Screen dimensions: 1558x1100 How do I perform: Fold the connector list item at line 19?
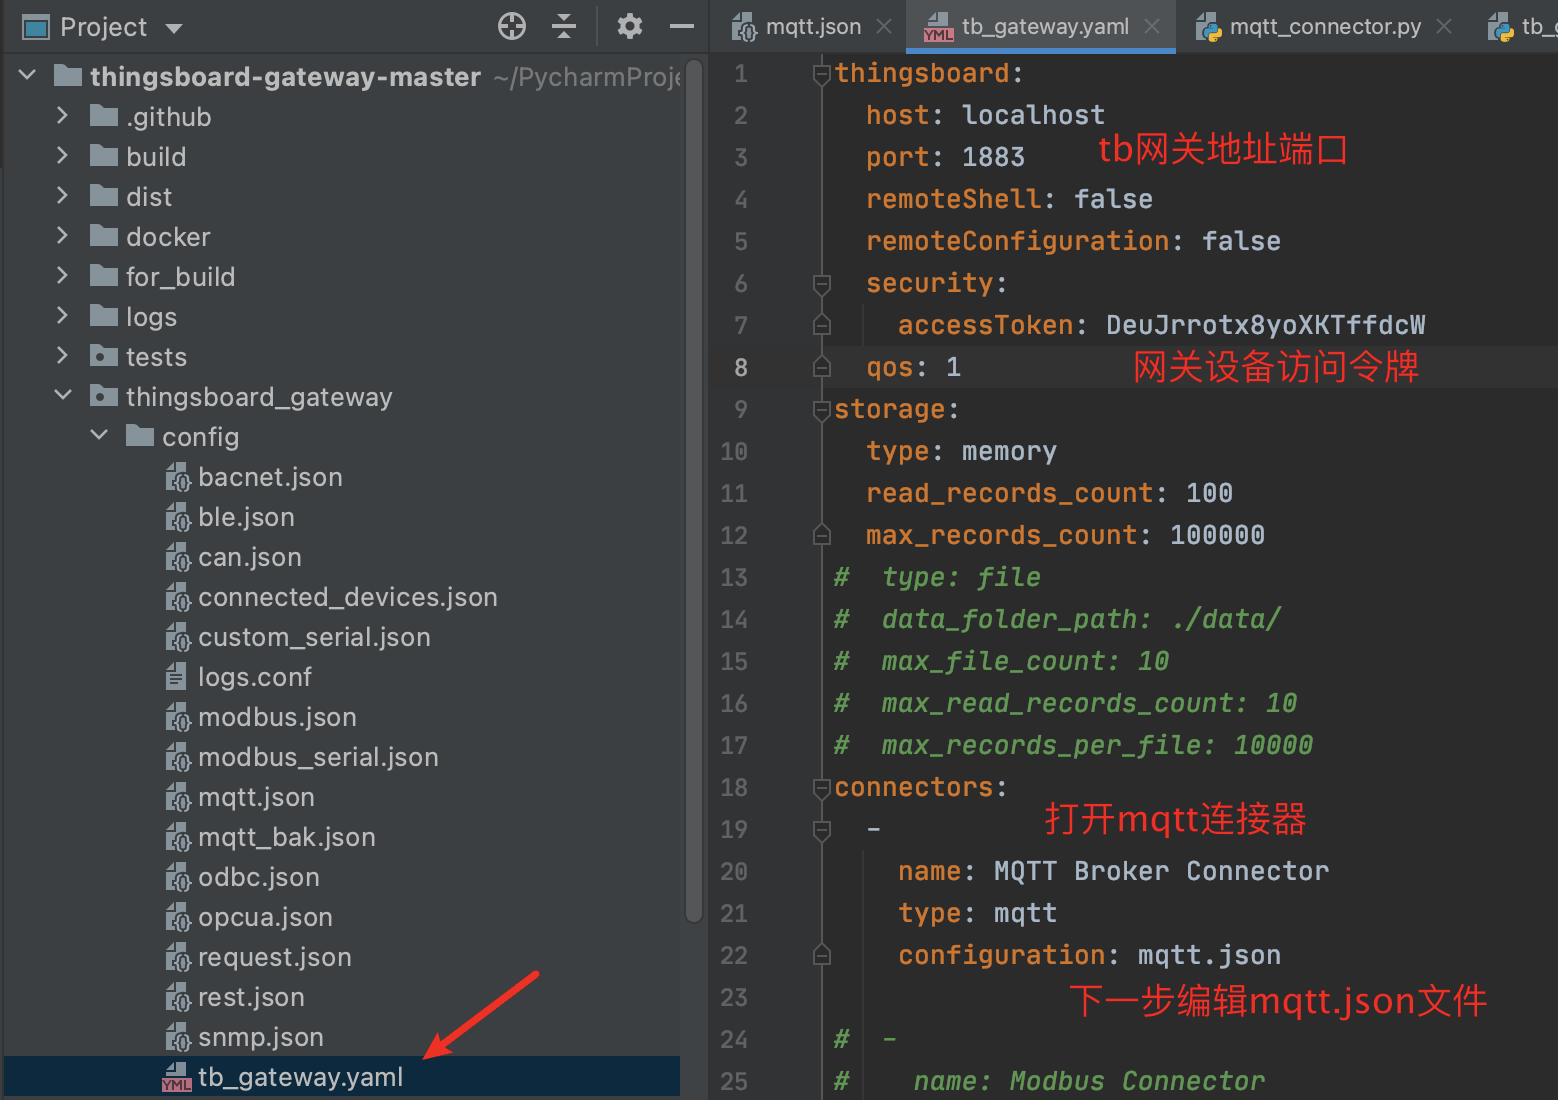click(822, 829)
